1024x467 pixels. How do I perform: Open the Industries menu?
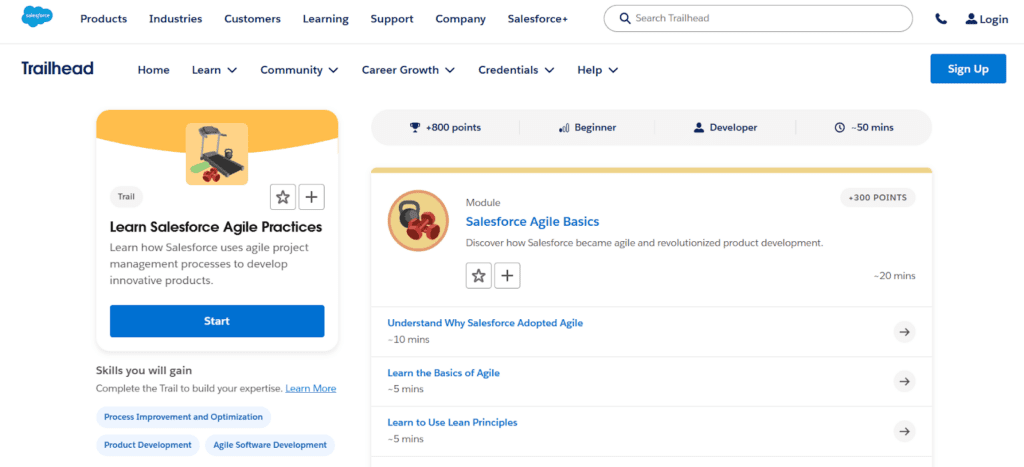tap(176, 19)
